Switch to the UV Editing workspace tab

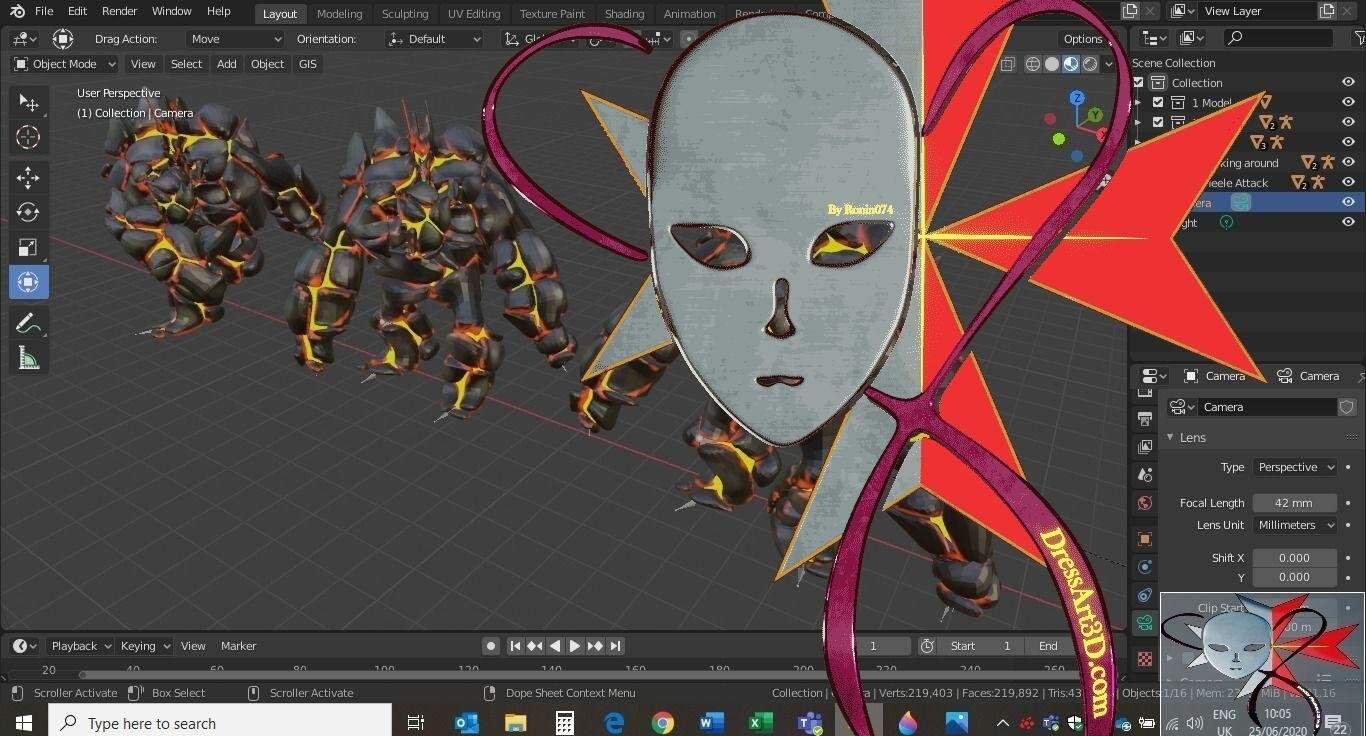474,14
